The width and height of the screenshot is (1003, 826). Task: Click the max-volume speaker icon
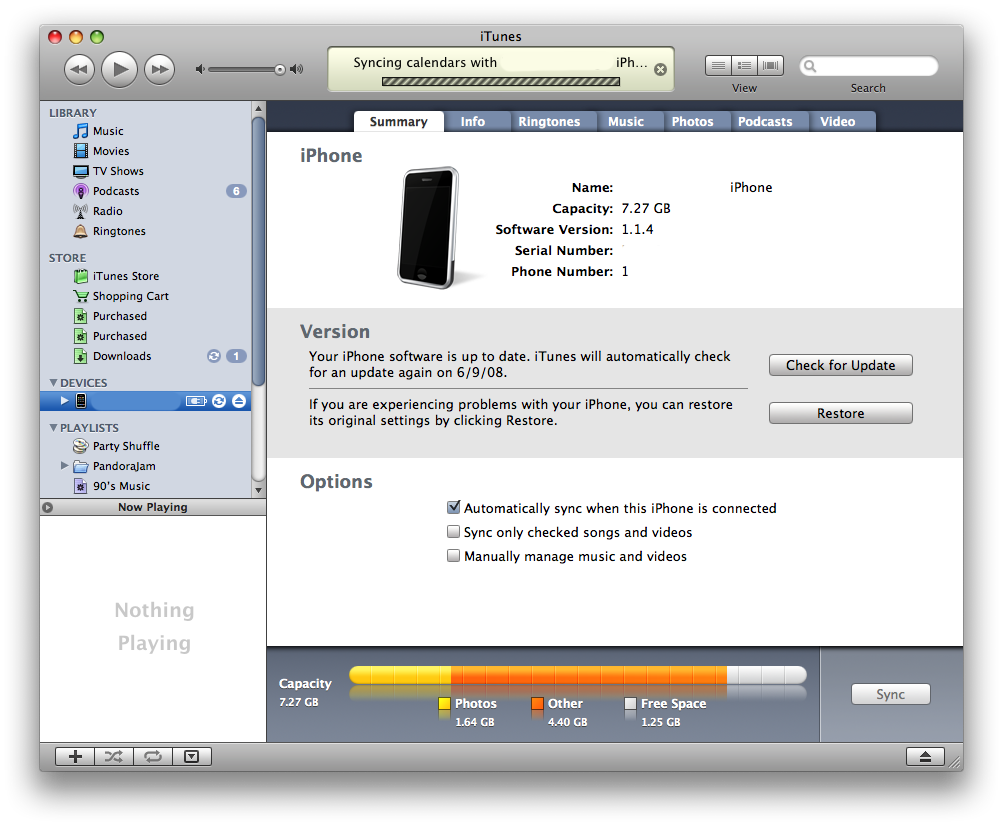(x=296, y=69)
